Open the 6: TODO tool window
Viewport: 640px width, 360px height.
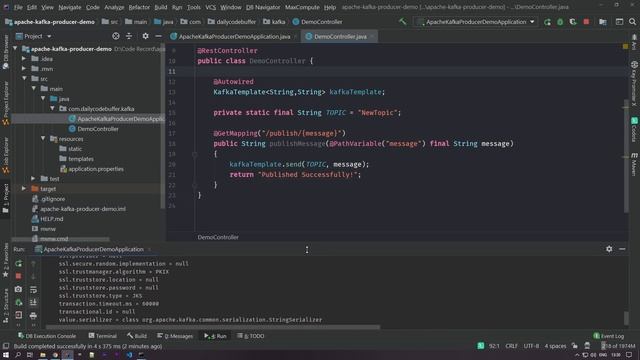tap(251, 336)
